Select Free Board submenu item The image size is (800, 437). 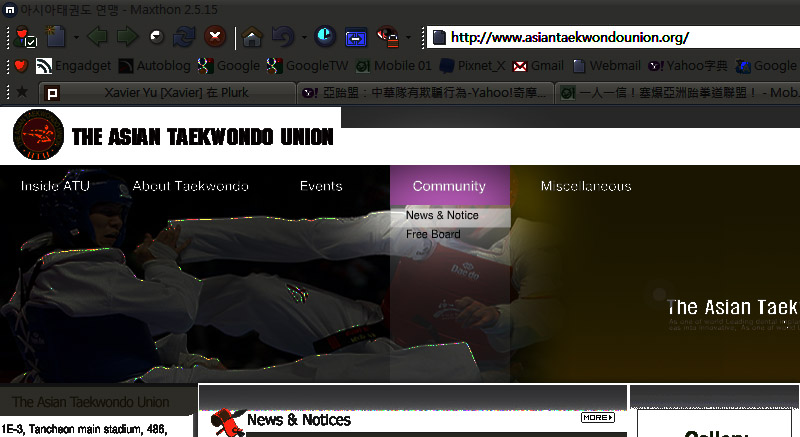(x=433, y=234)
